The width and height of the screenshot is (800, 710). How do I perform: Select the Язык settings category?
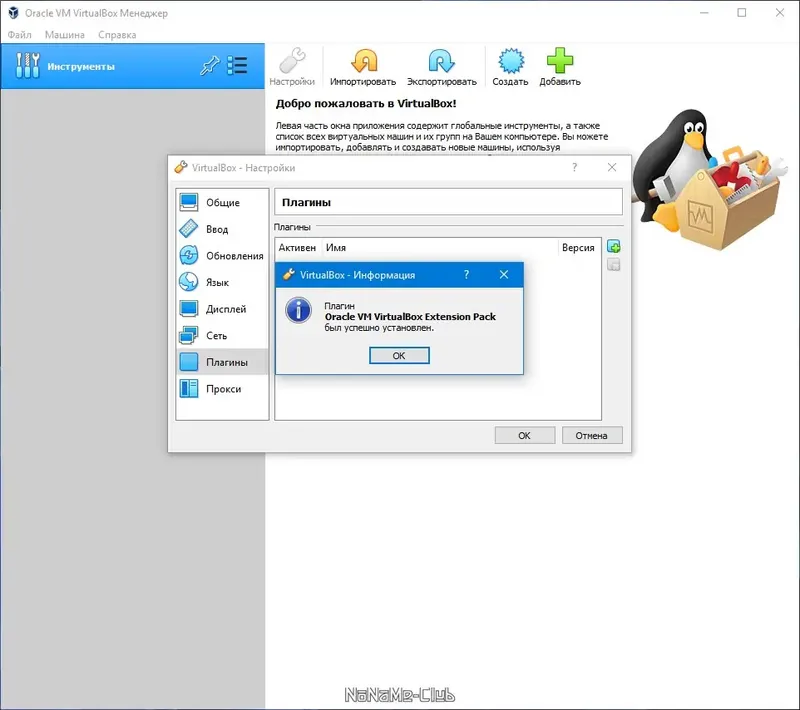(222, 282)
